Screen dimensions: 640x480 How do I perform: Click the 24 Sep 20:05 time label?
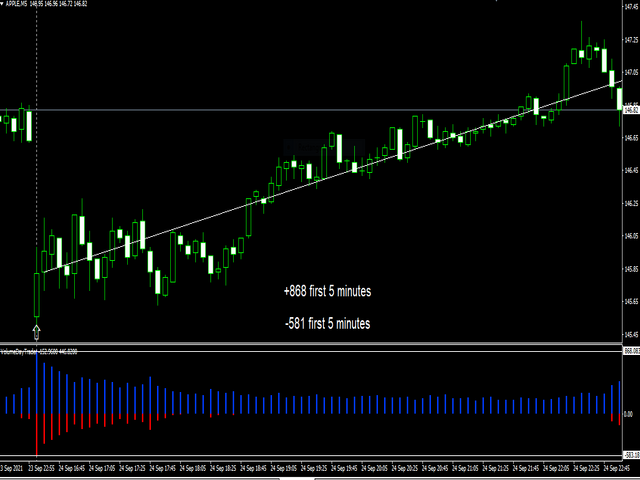tap(375, 468)
